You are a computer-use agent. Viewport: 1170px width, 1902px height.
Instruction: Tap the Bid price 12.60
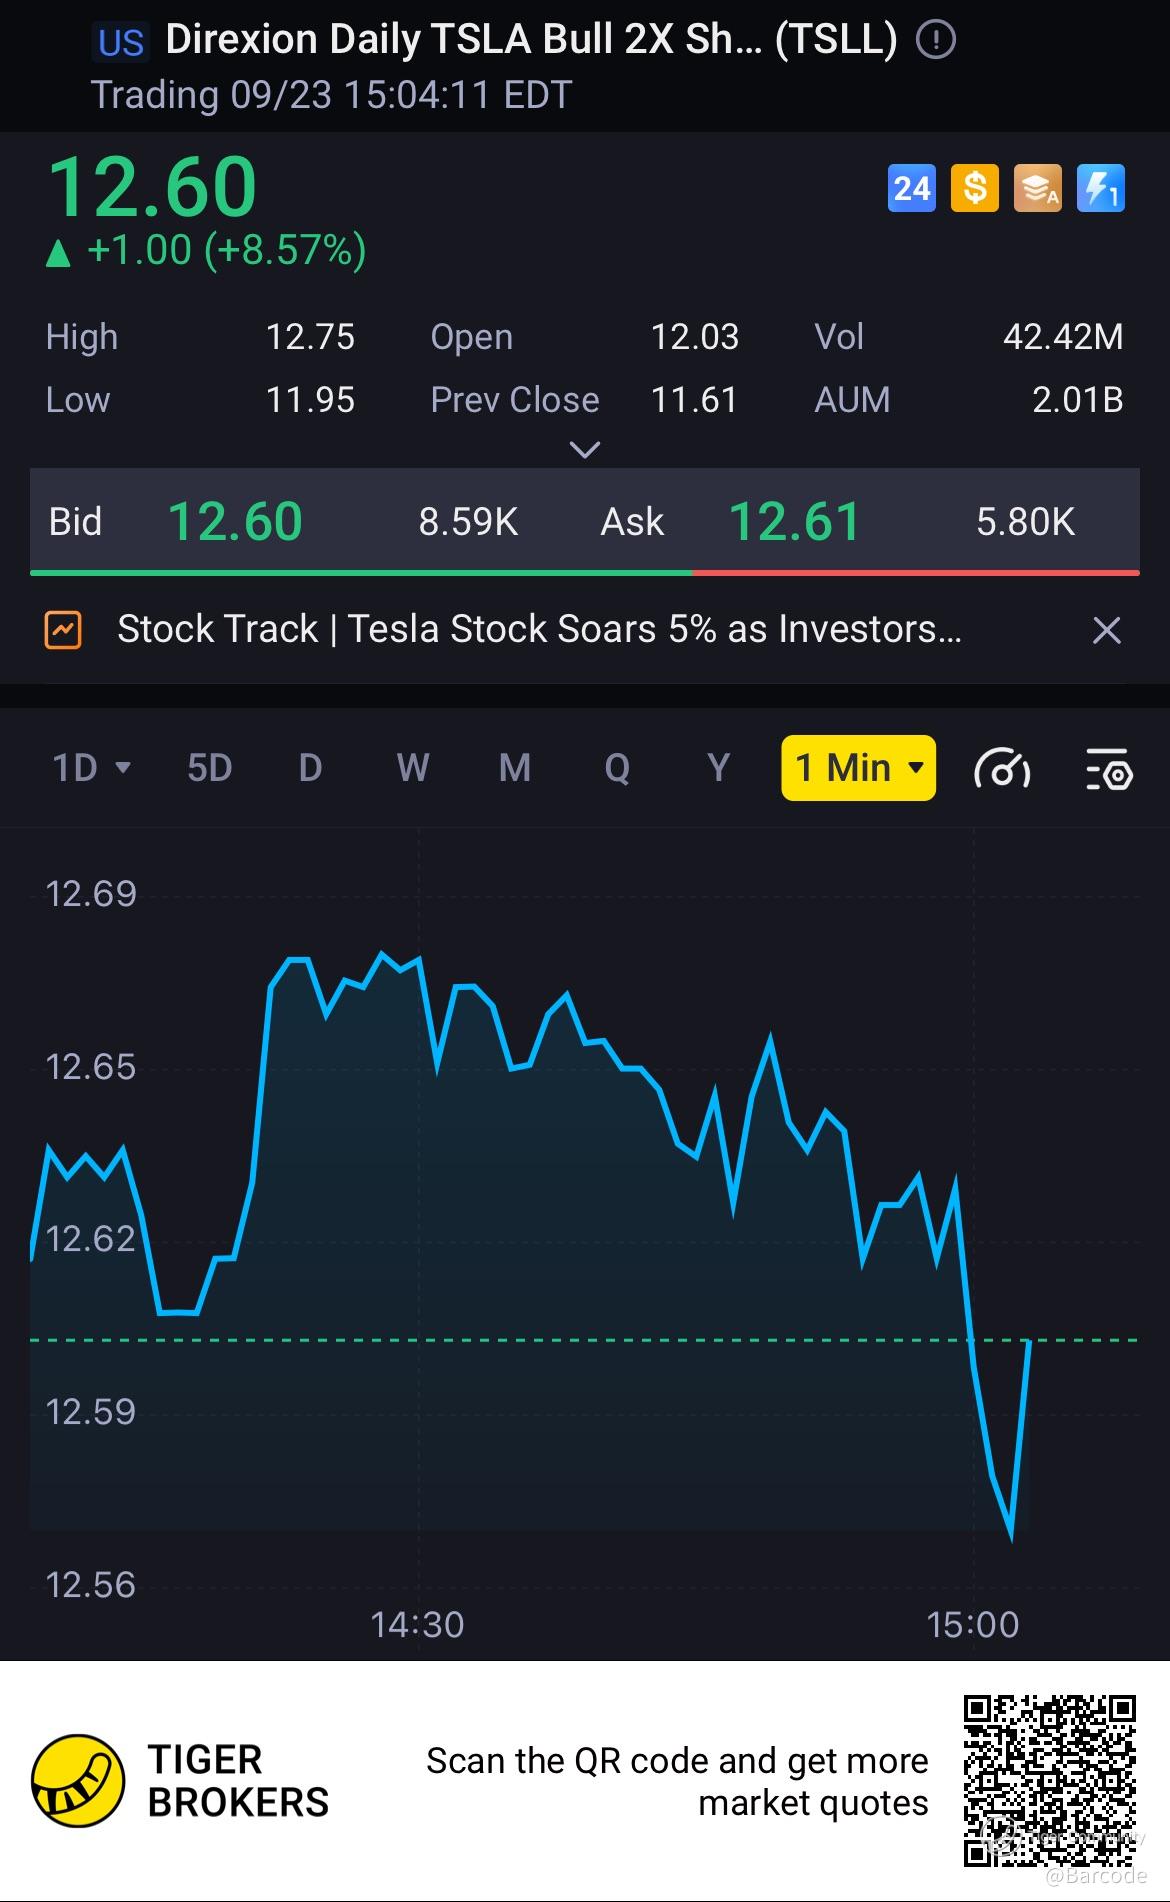(x=235, y=522)
